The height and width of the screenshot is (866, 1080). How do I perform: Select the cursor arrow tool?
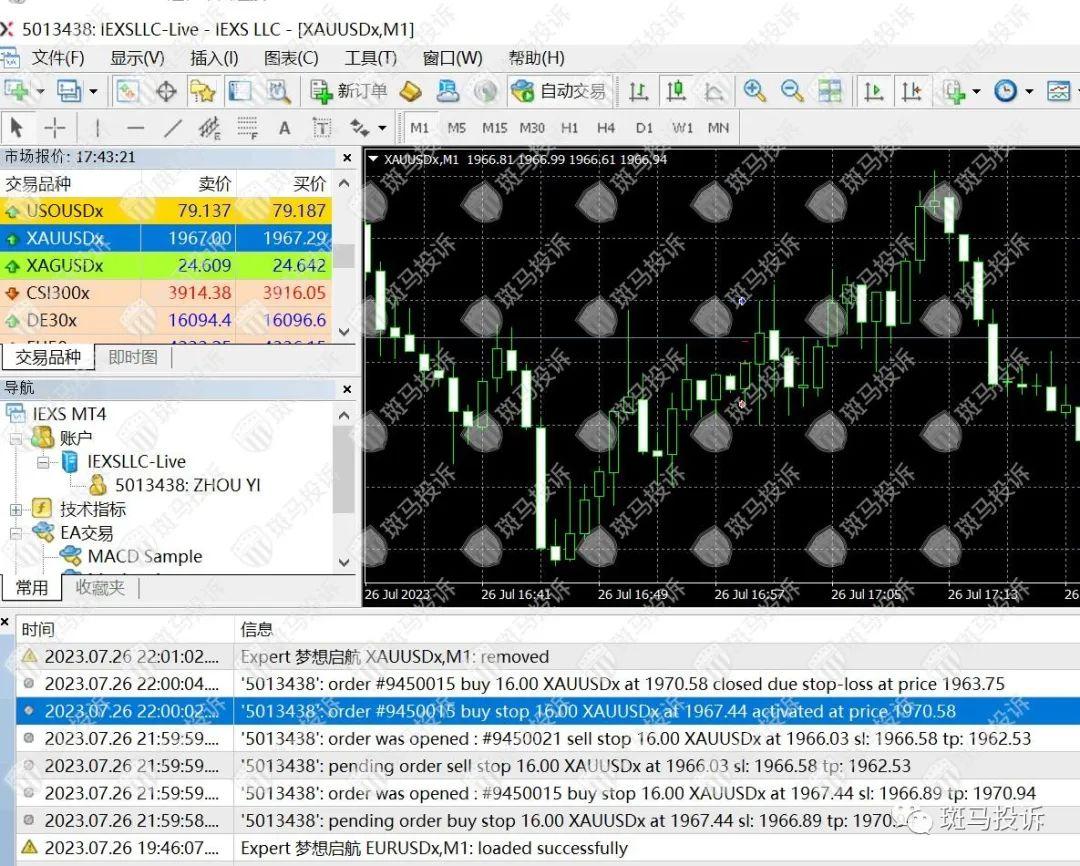(x=17, y=127)
